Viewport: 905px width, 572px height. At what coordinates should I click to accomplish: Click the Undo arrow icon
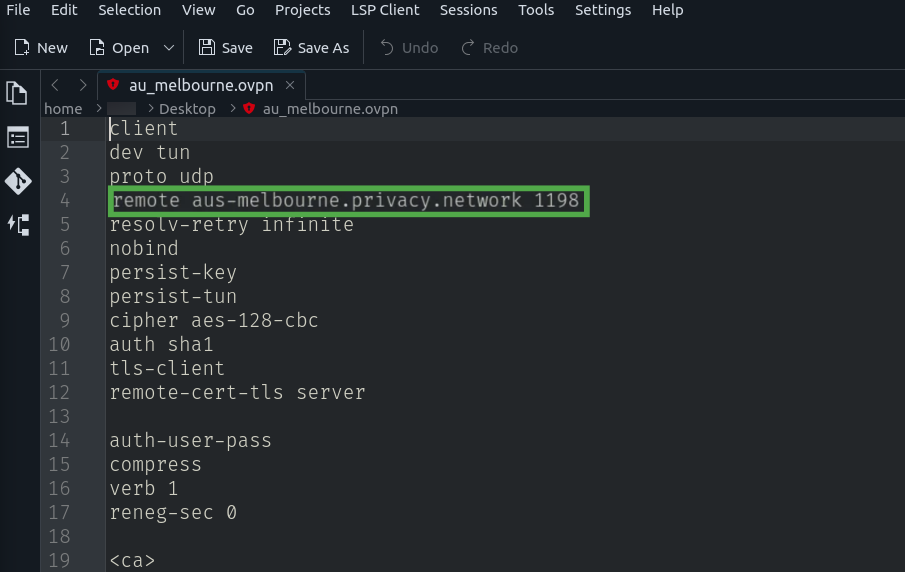pyautogui.click(x=386, y=47)
